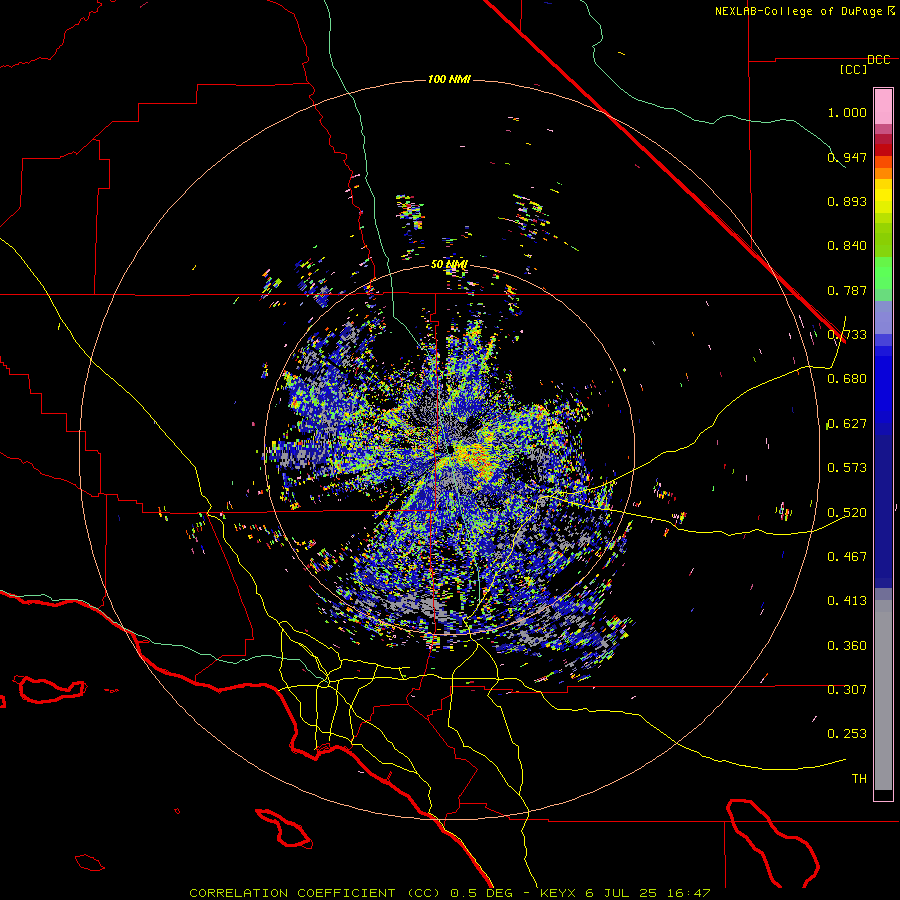Select the 0.467 scale value
This screenshot has width=900, height=900.
click(847, 557)
